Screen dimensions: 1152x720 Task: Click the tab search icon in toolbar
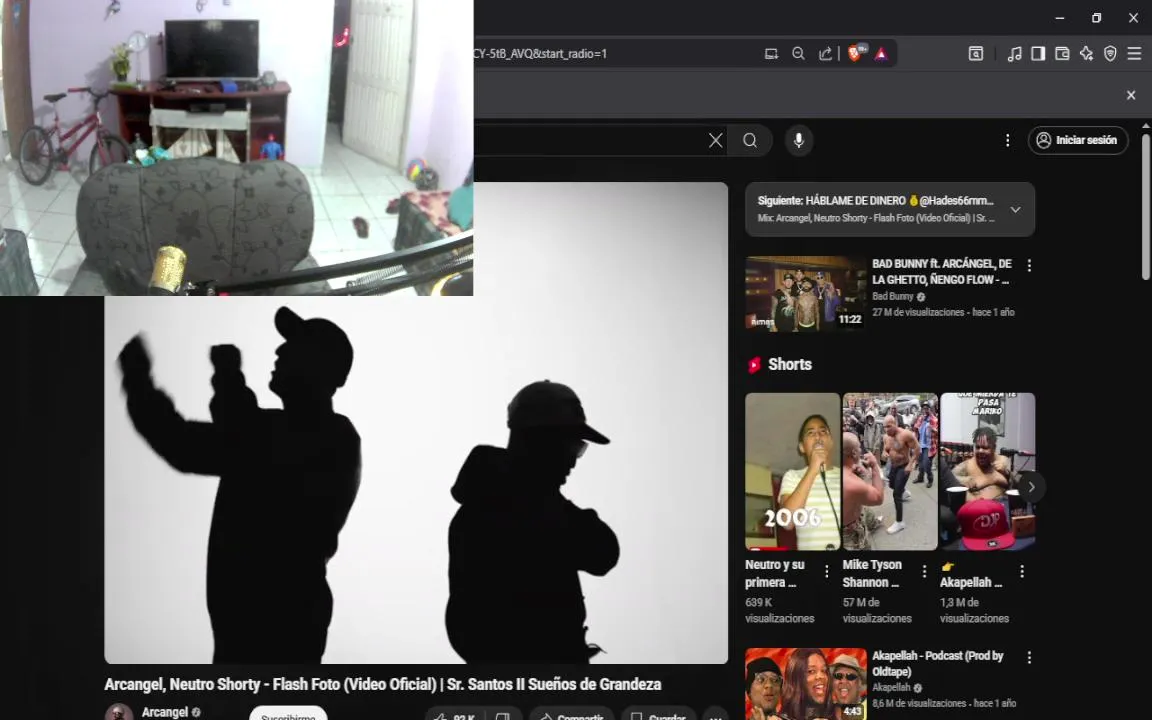(976, 54)
